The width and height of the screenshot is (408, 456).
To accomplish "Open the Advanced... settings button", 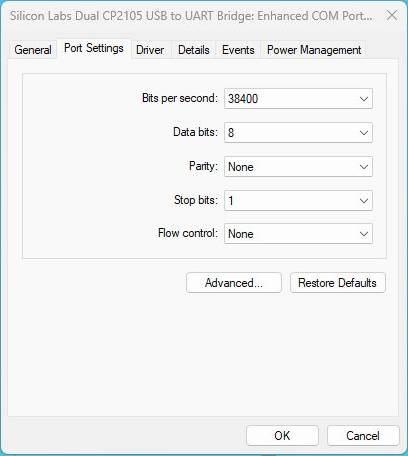I will click(x=234, y=283).
